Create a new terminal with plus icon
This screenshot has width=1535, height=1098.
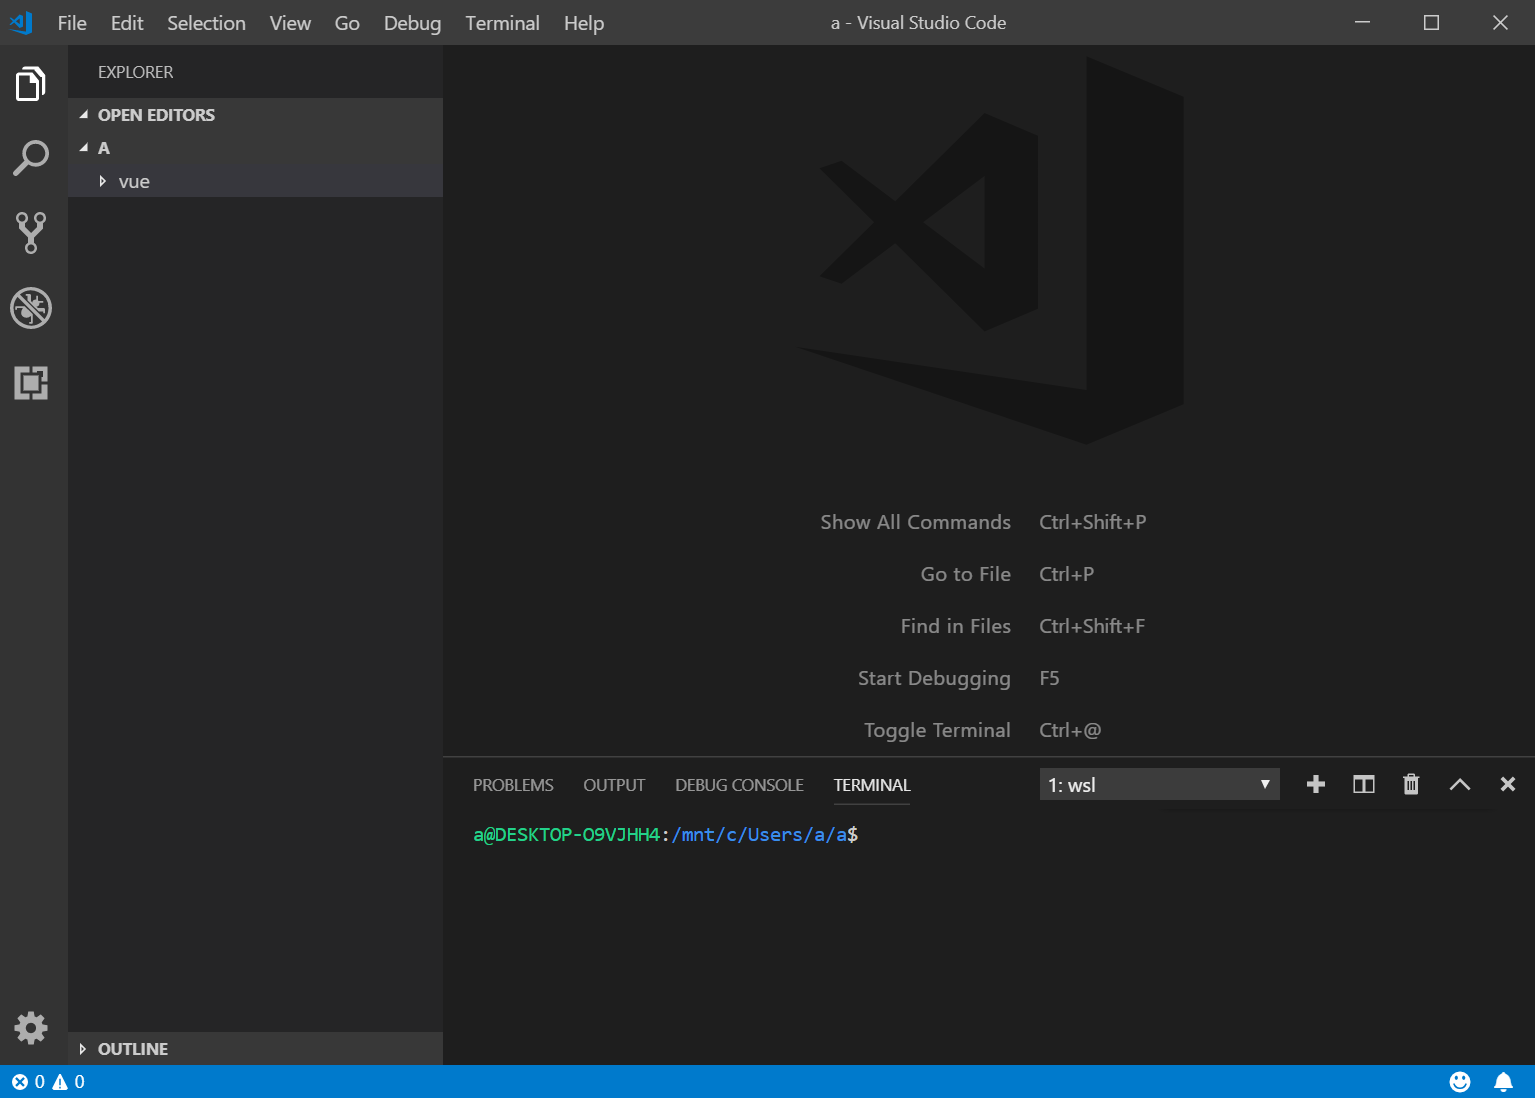coord(1316,785)
